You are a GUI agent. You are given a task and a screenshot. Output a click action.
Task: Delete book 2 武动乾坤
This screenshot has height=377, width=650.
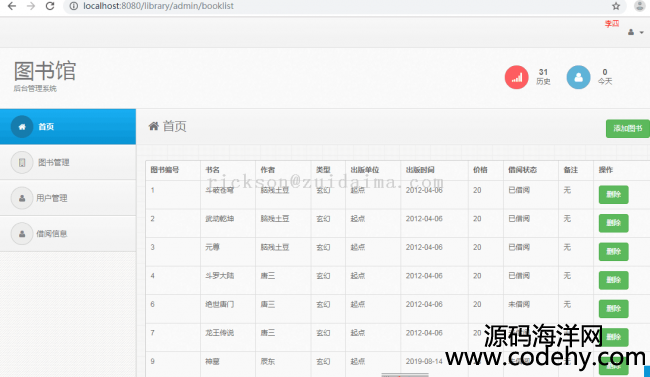(614, 223)
